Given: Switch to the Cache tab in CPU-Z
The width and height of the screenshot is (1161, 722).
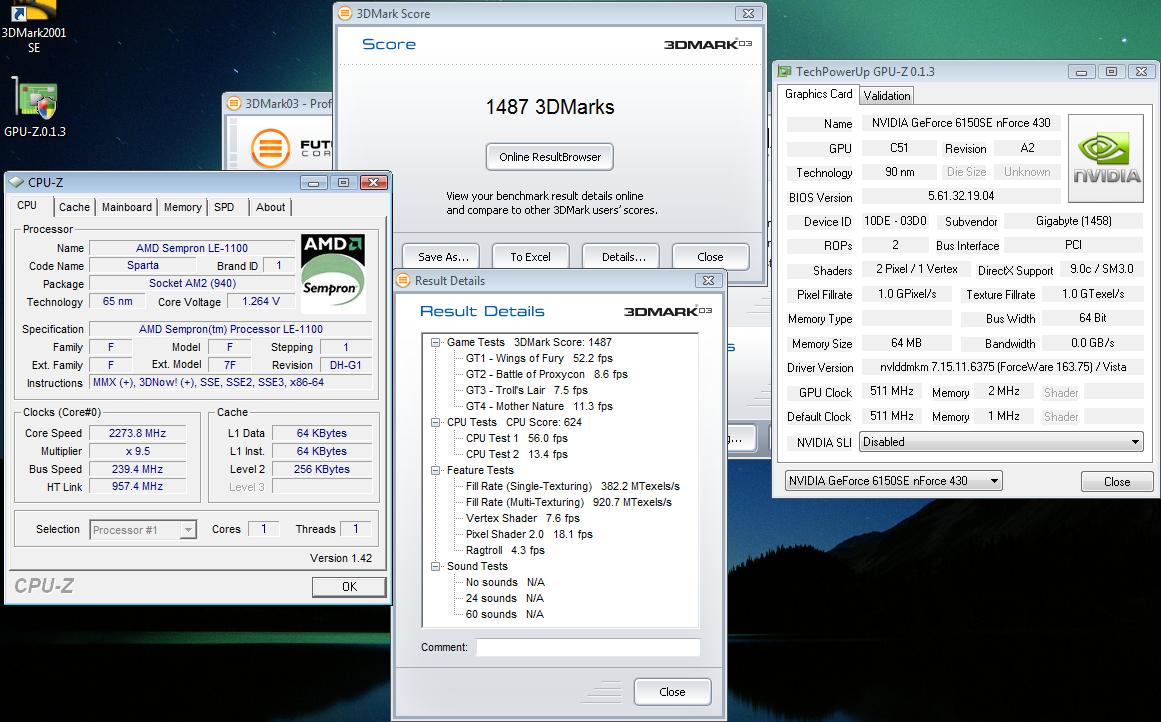Looking at the screenshot, I should pyautogui.click(x=74, y=207).
